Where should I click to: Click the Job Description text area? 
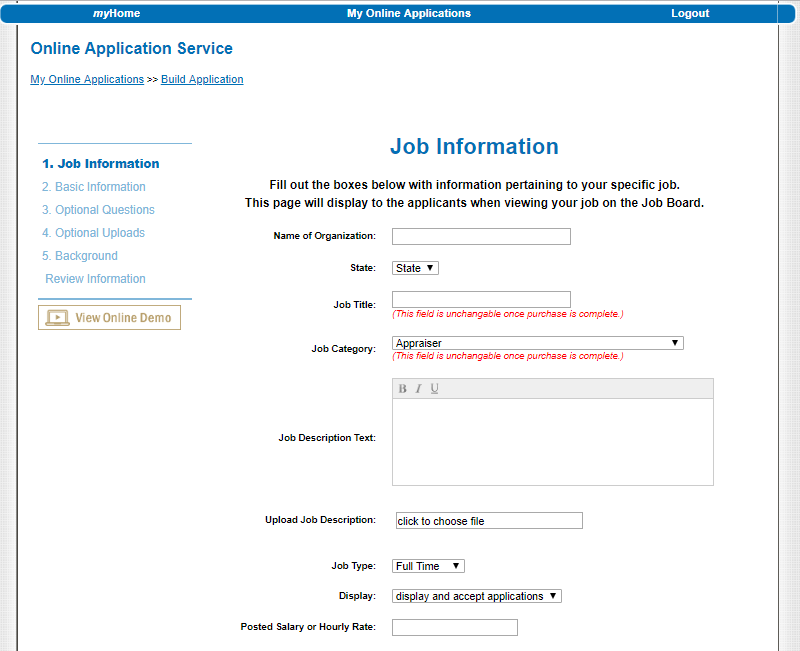(552, 441)
